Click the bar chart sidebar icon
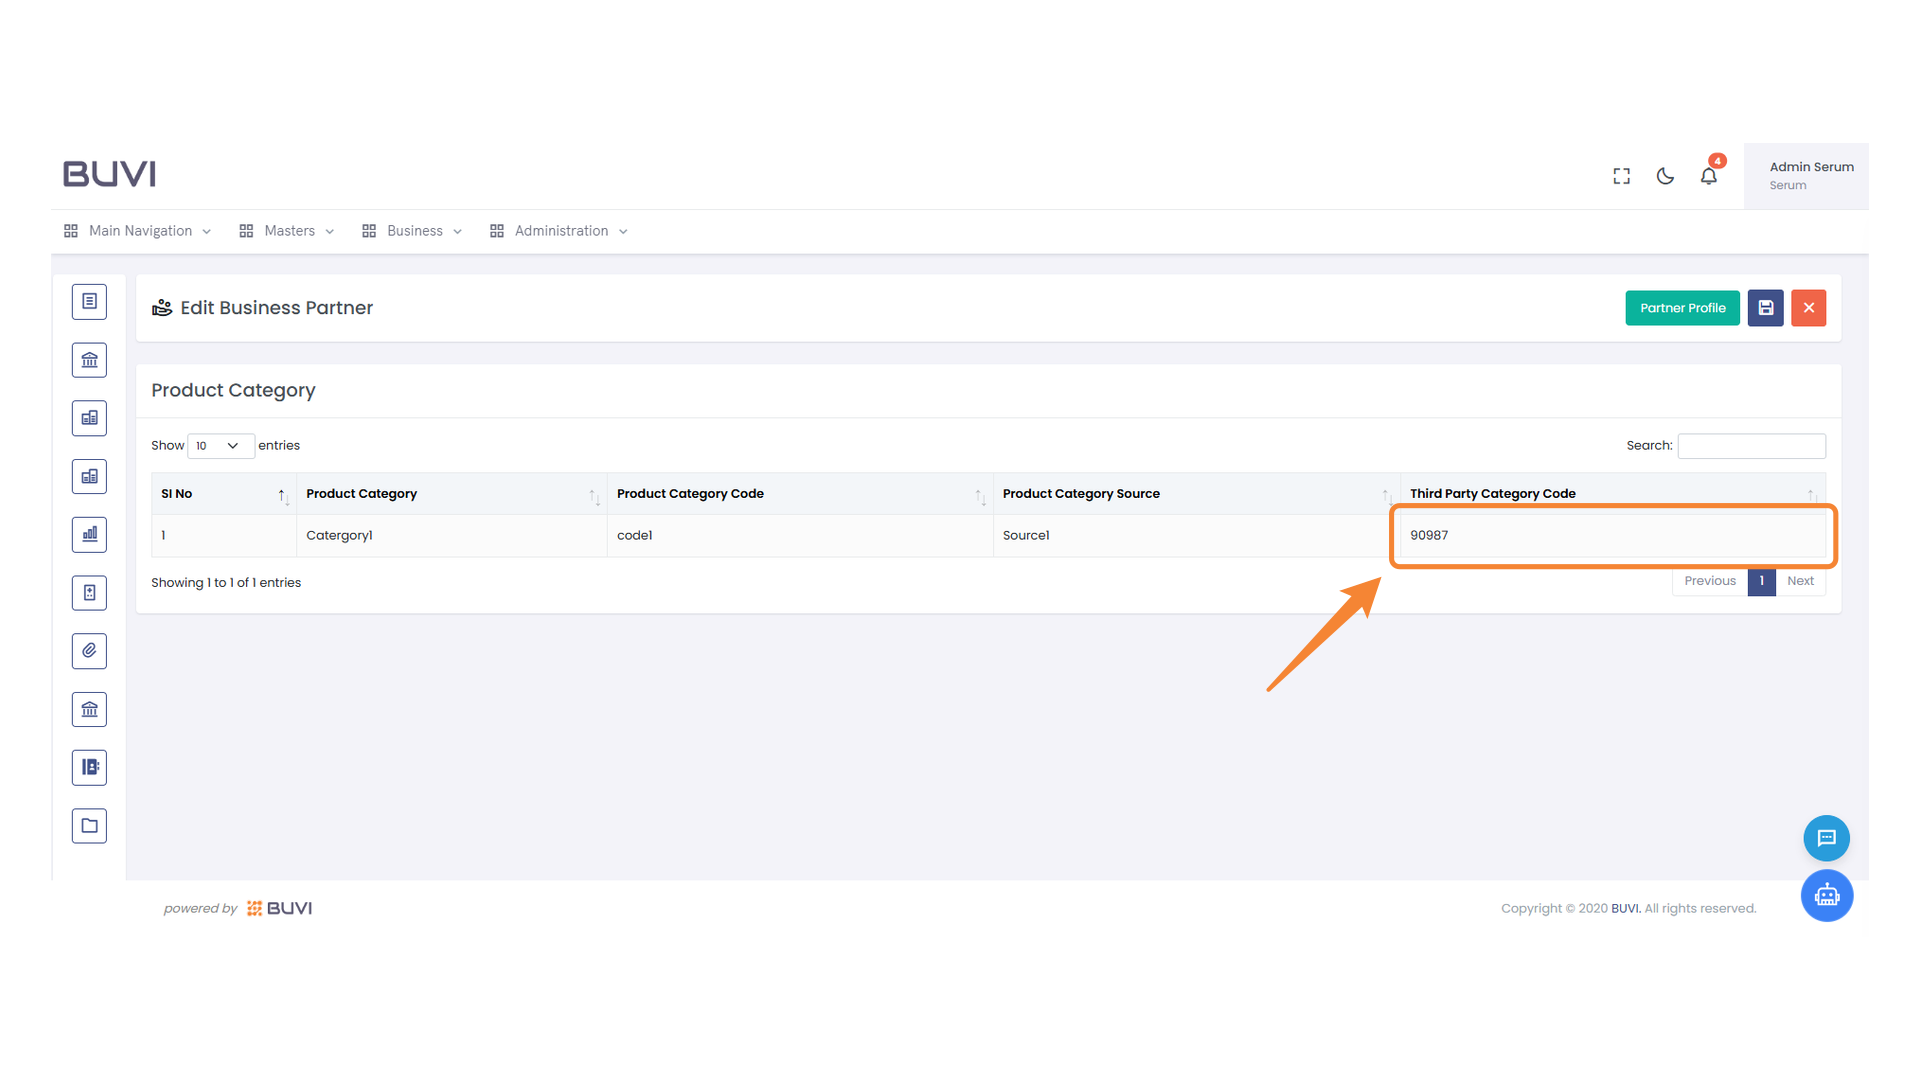1920x1080 pixels. (89, 534)
